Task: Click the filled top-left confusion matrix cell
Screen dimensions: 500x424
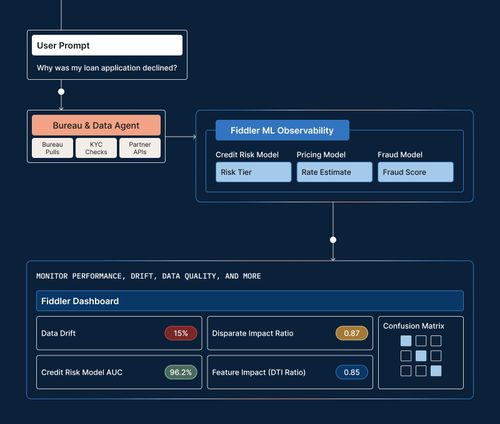Action: (406, 341)
